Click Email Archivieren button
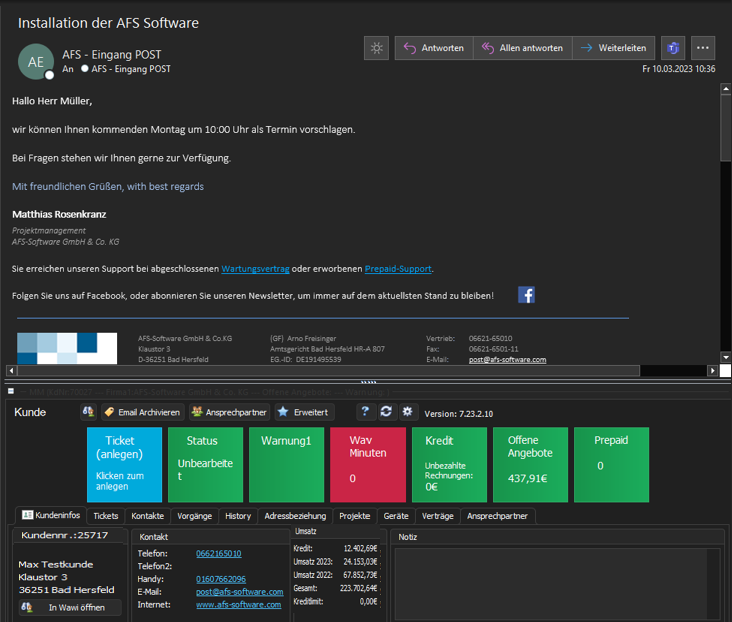The height and width of the screenshot is (622, 732). pyautogui.click(x=143, y=412)
